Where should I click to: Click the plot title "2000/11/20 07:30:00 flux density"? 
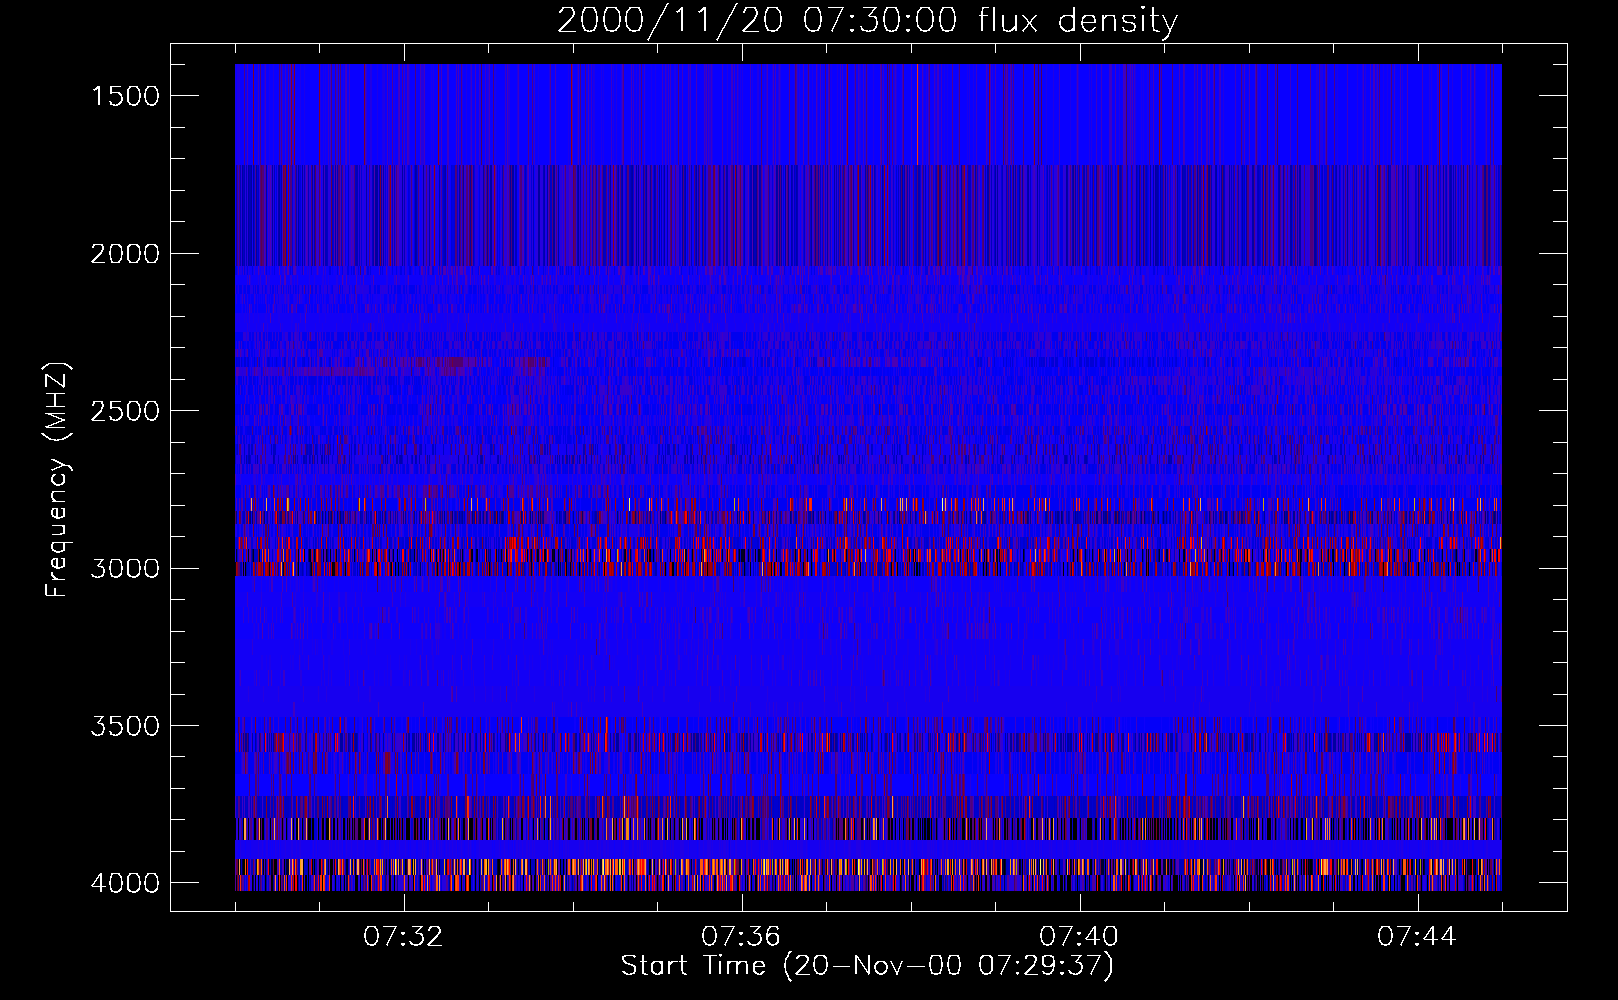point(867,21)
